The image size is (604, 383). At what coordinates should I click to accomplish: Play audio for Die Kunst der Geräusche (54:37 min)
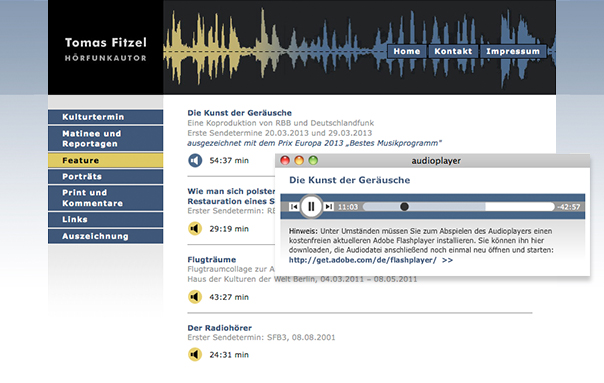tap(195, 160)
